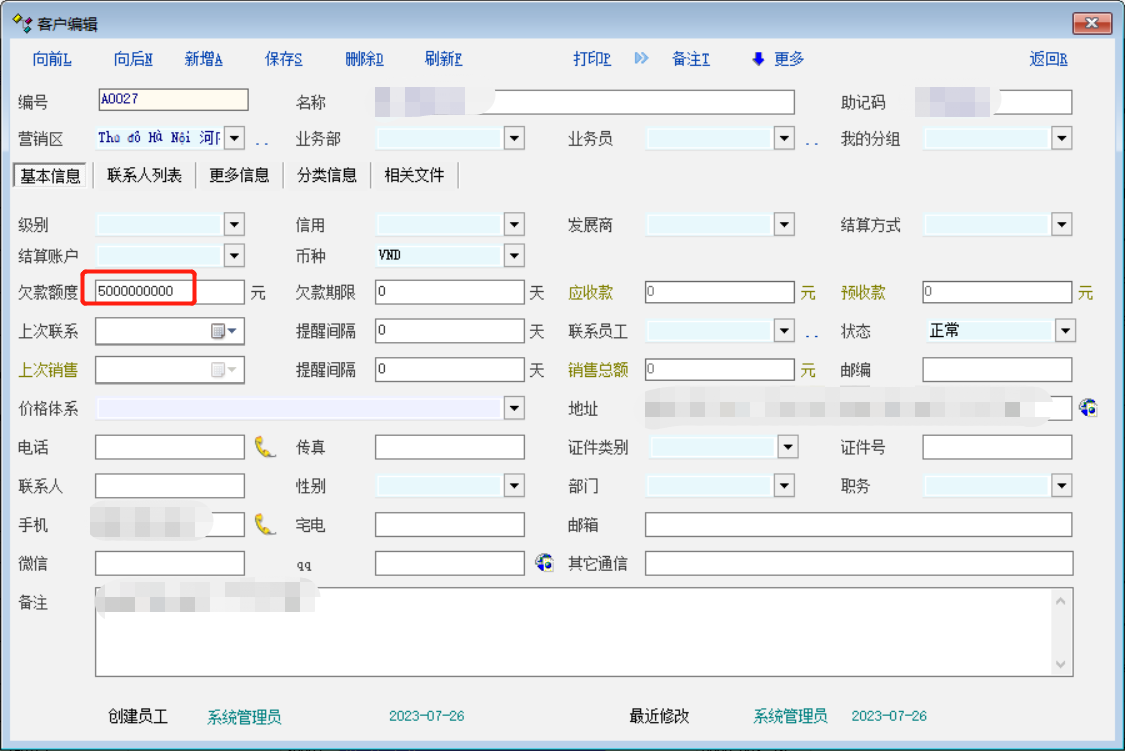Click the 更多 down-arrow icon
The image size is (1125, 751).
[x=758, y=59]
